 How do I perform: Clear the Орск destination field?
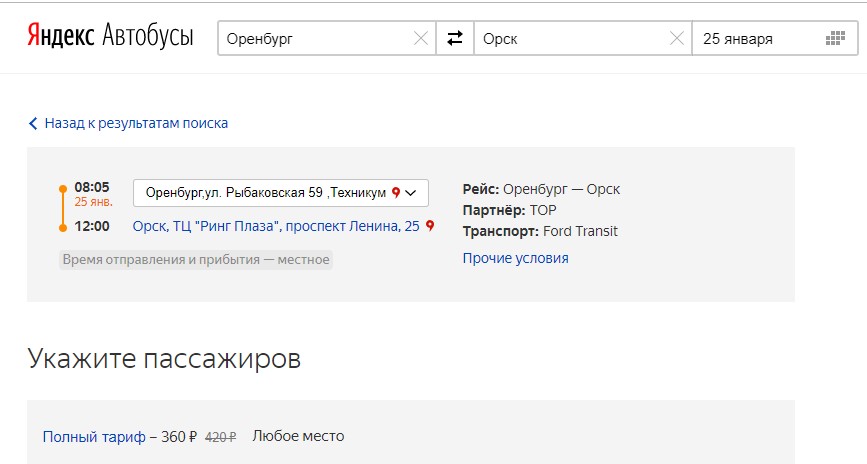677,39
